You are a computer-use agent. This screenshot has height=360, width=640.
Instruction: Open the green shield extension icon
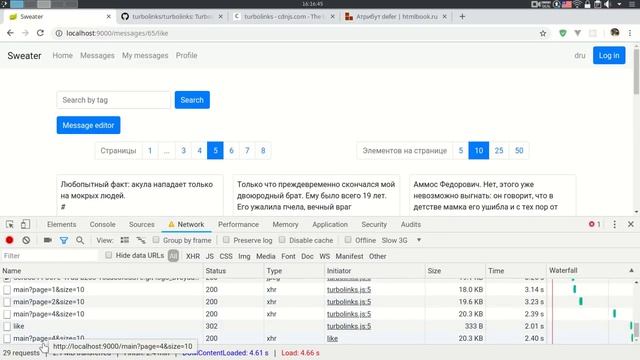[562, 33]
